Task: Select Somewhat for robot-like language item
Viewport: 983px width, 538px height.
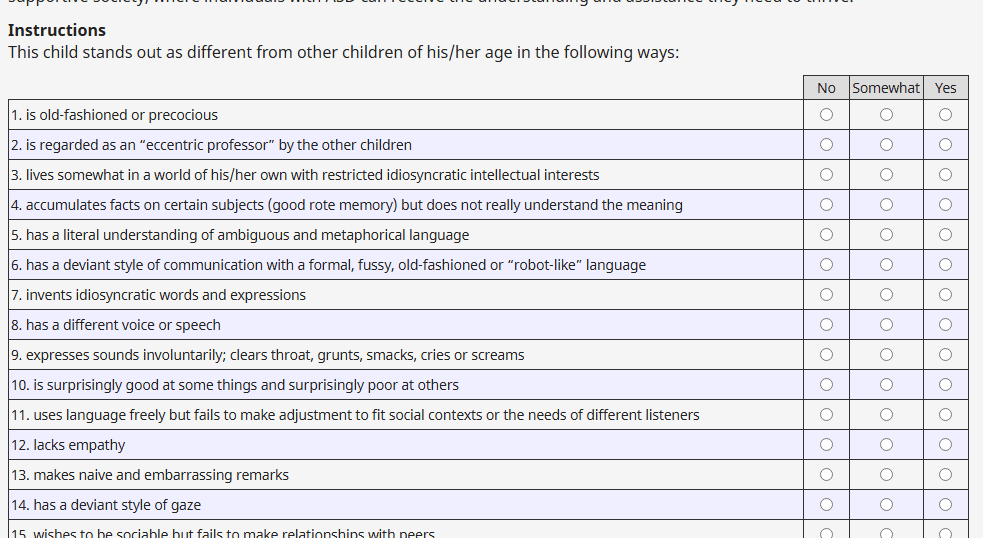Action: tap(886, 265)
